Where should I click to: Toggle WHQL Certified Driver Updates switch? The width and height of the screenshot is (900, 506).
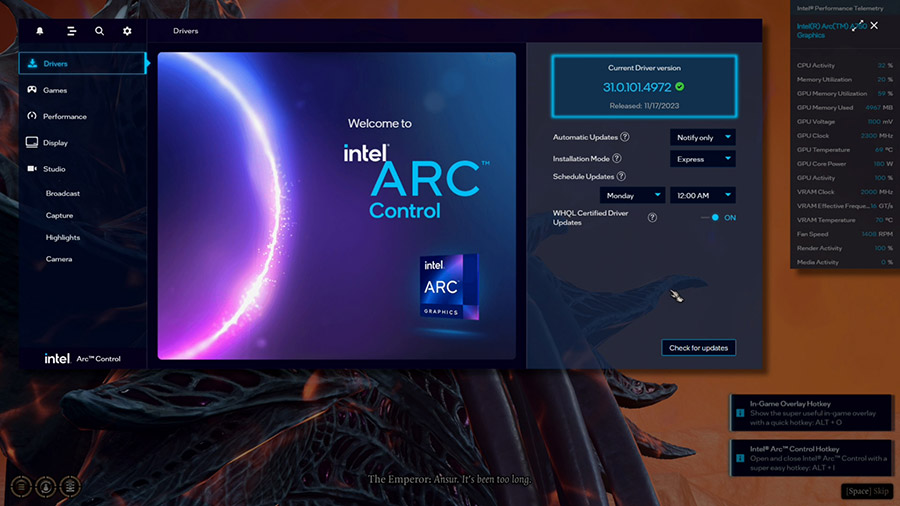[x=710, y=217]
